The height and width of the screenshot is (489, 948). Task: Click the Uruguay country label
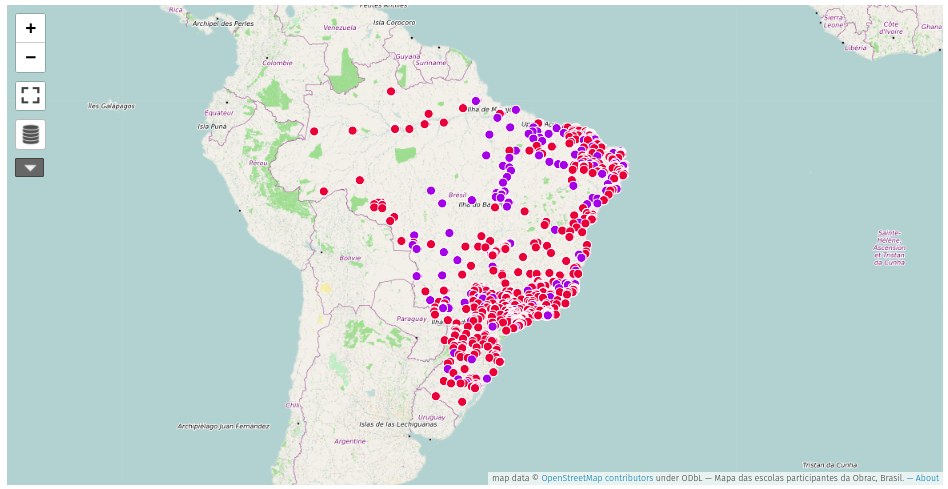[x=432, y=417]
